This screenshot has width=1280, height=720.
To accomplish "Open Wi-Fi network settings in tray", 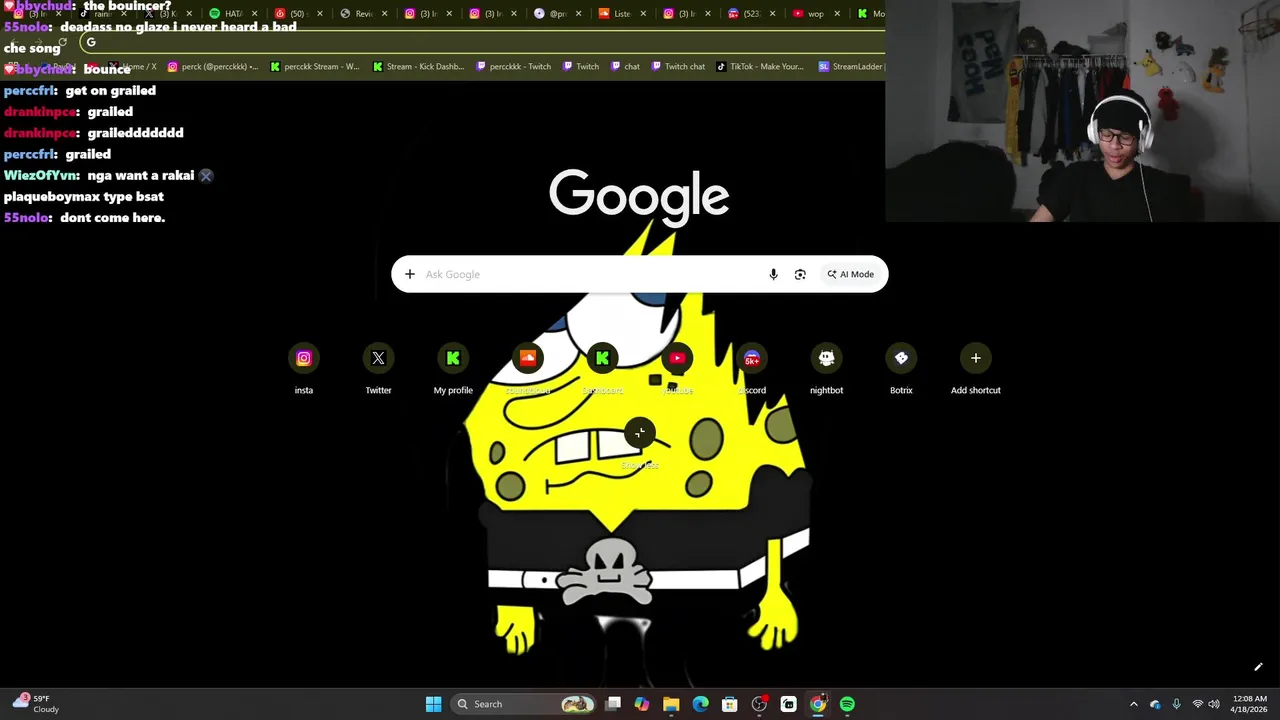I will click(x=1197, y=704).
